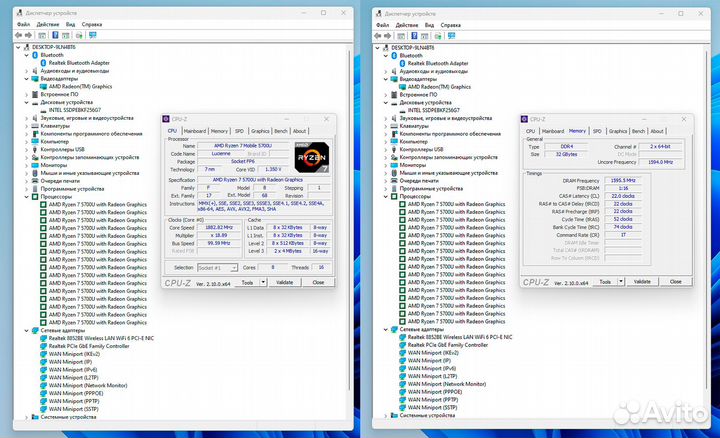This screenshot has width=720, height=438.
Task: Select Realtek PCIe GbE Family Controller in left window
Action: point(100,345)
